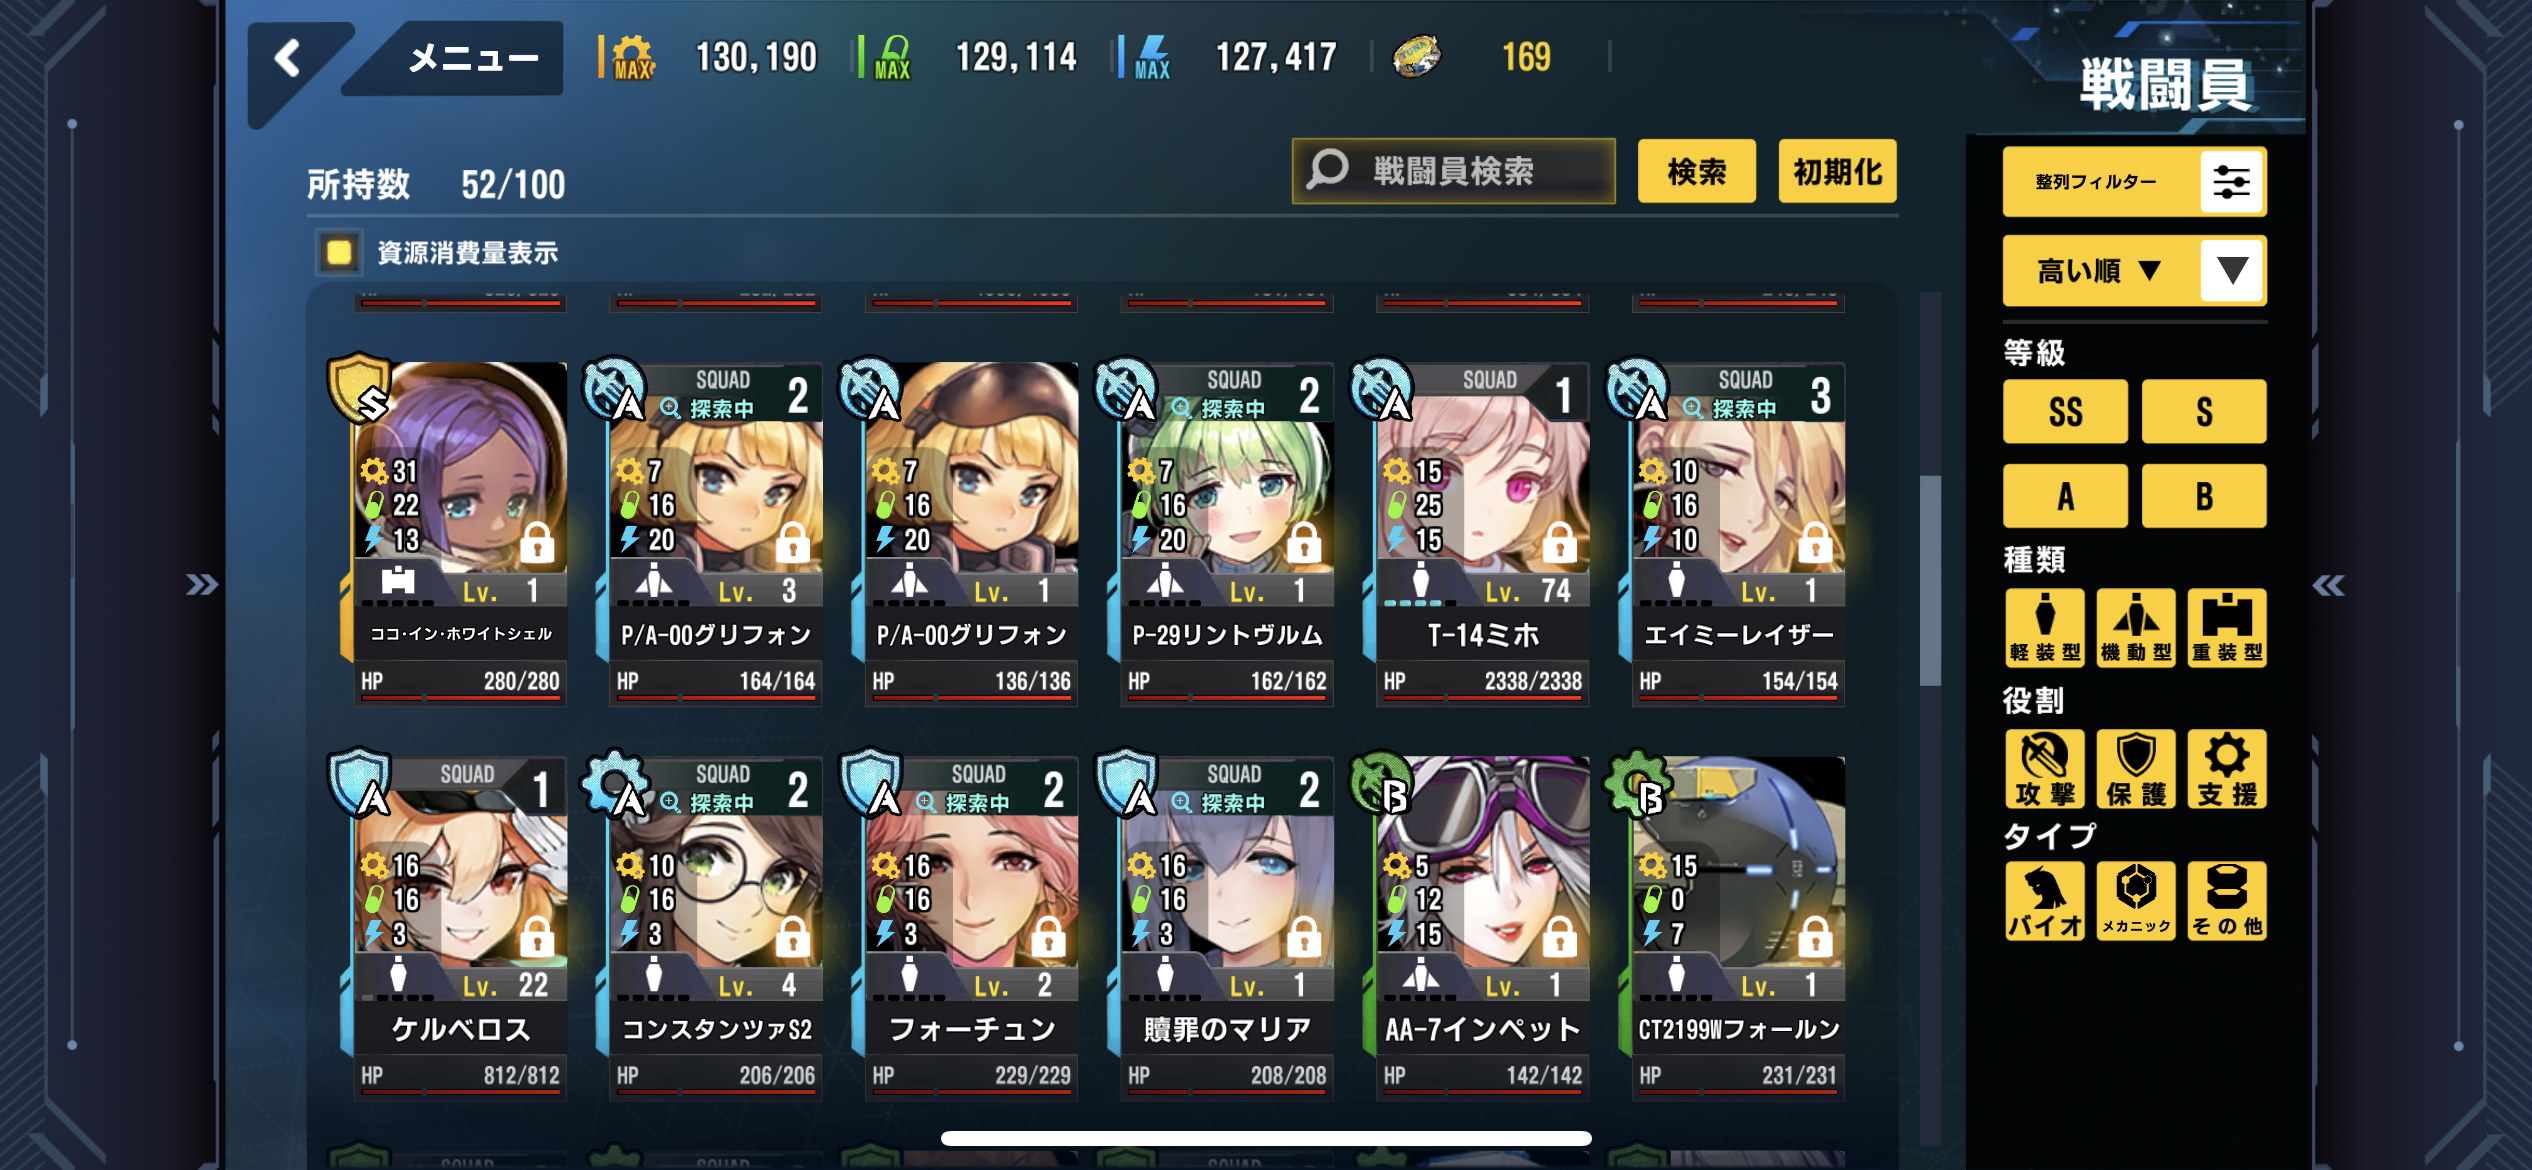Image resolution: width=2532 pixels, height=1170 pixels.
Task: Filter by メカニック mechanic type icon
Action: coord(2136,901)
